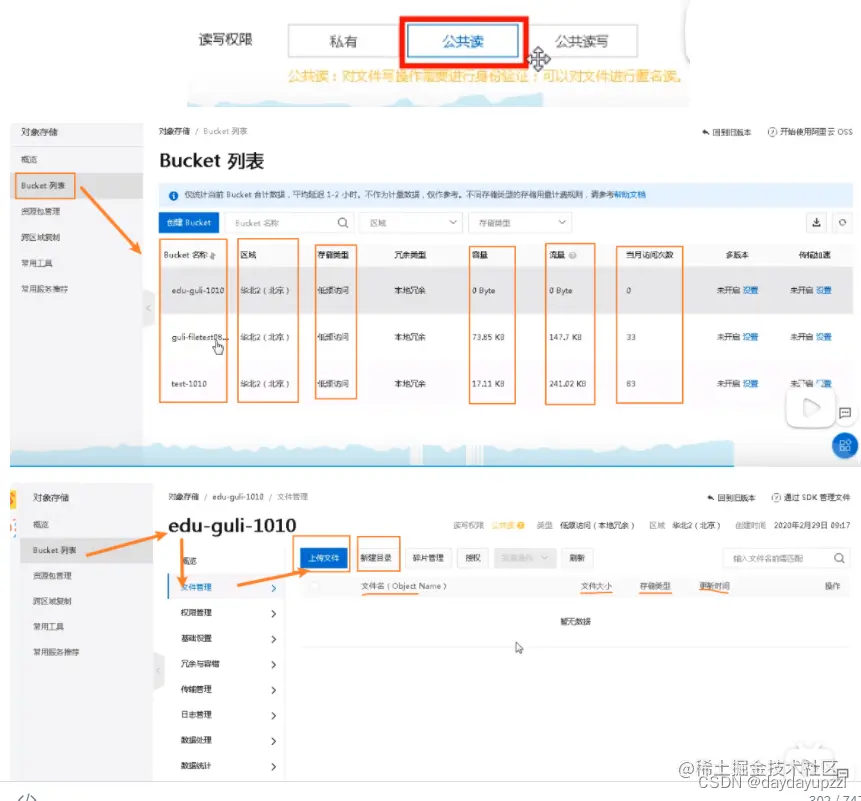The height and width of the screenshot is (801, 861).
Task: Click the blue info icon in the notice bar
Action: point(173,195)
